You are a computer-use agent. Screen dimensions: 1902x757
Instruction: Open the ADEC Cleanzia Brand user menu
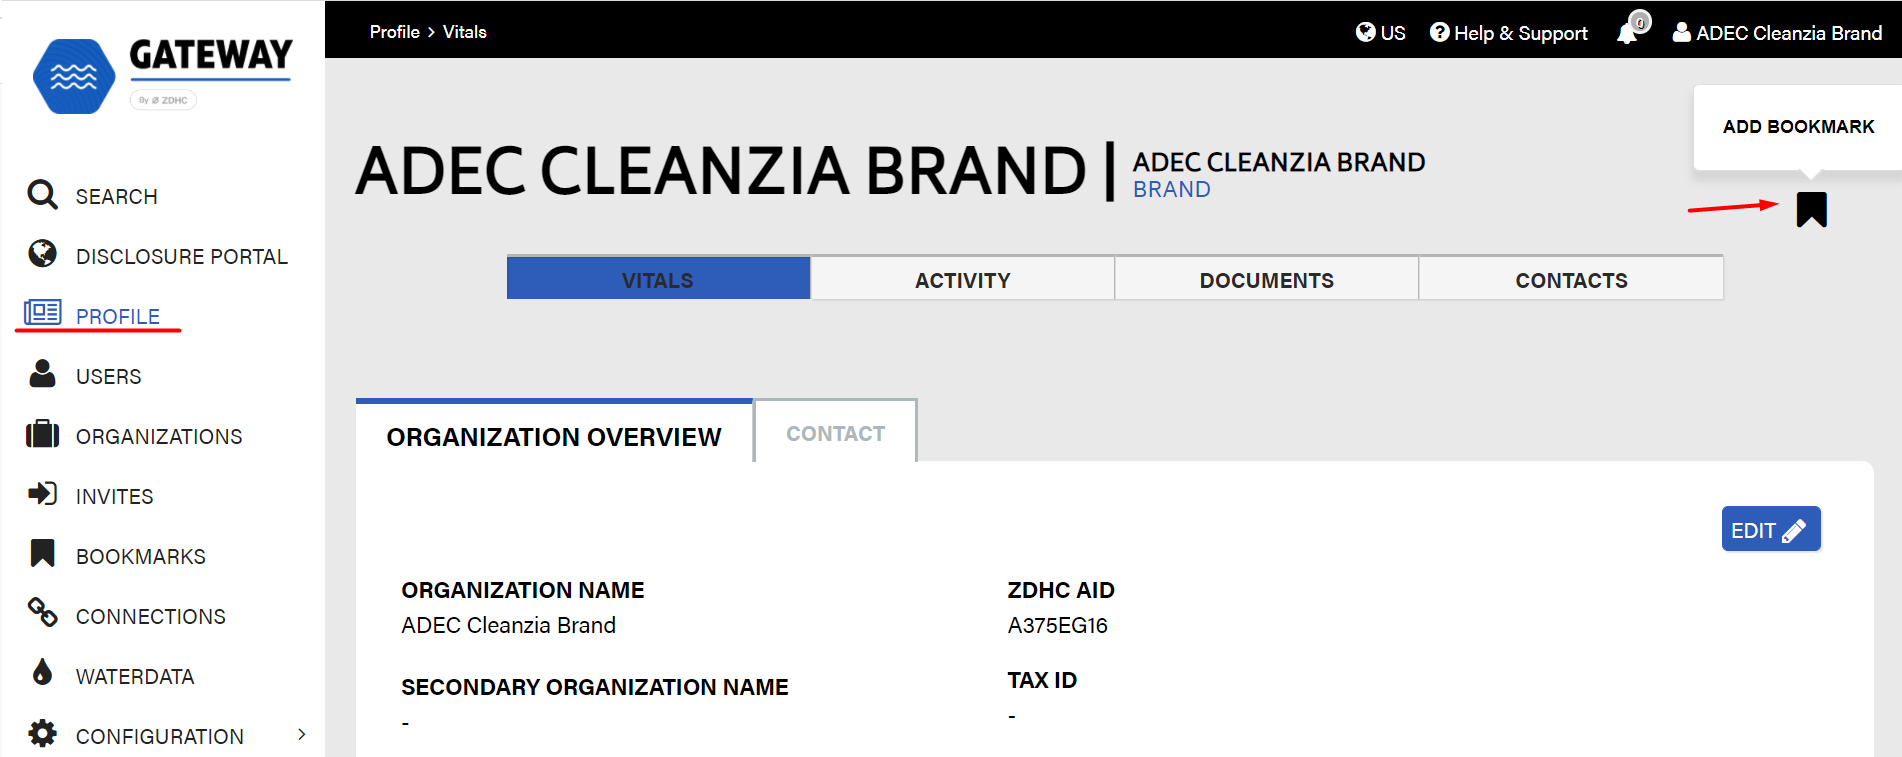[x=1777, y=33]
